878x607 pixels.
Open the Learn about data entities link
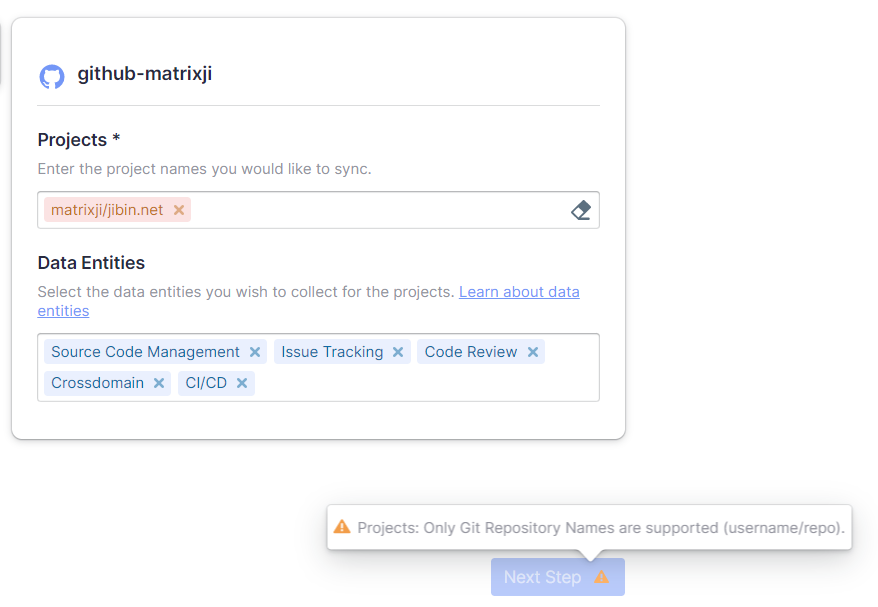click(519, 292)
